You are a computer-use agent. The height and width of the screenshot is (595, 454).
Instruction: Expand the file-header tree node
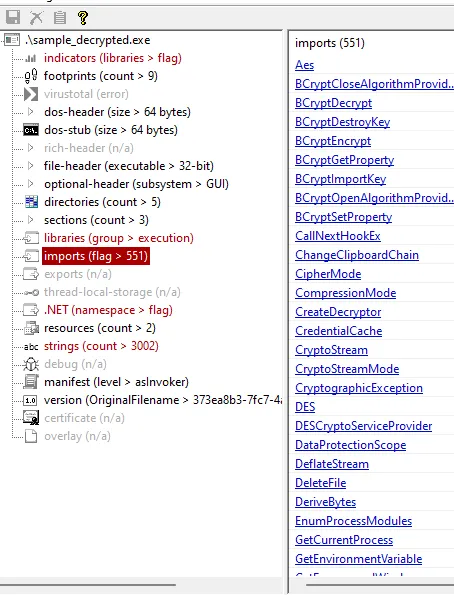31,166
